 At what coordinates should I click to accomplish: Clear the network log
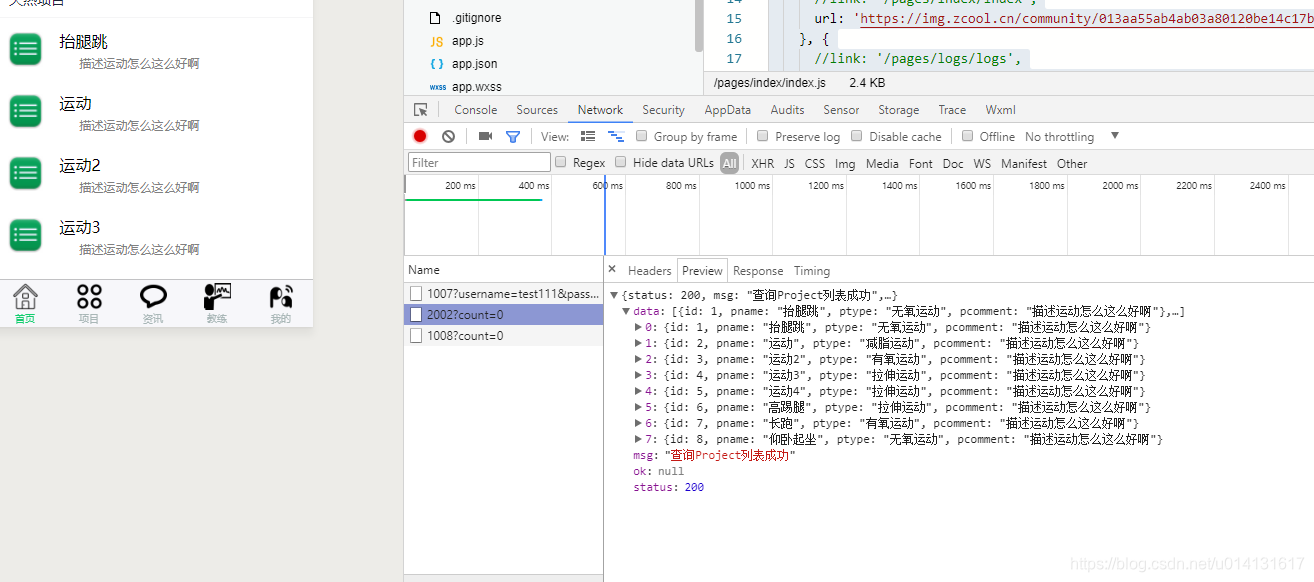(448, 136)
